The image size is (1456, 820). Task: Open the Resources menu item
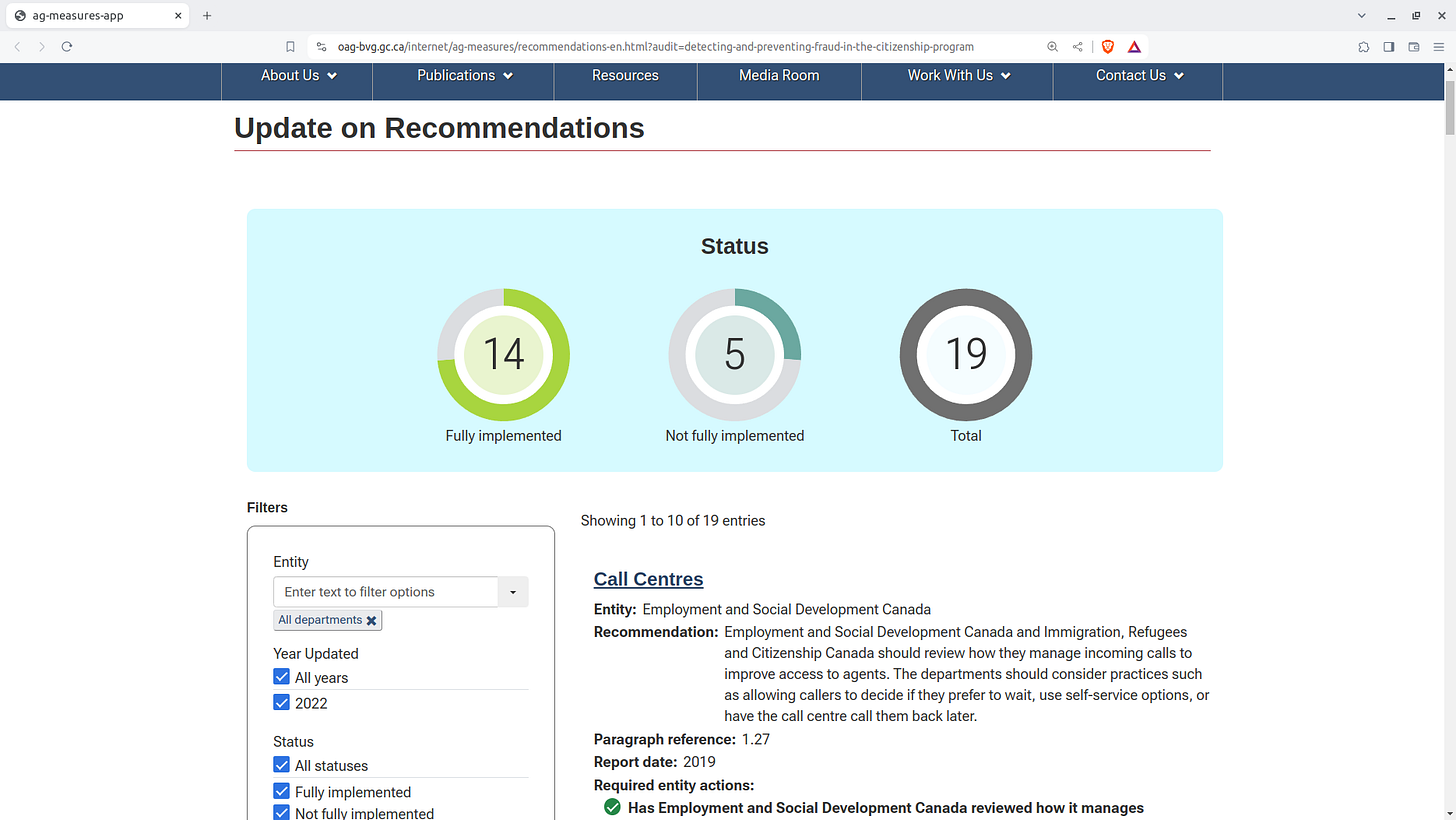pyautogui.click(x=625, y=76)
